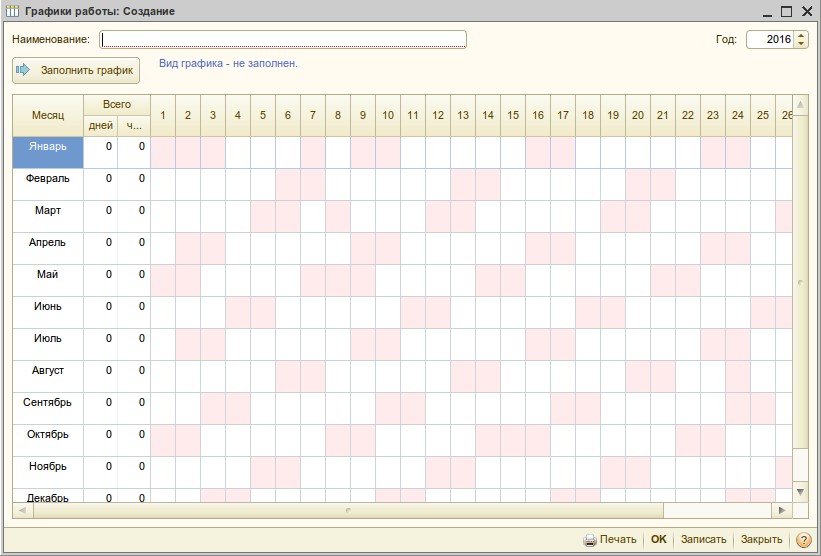
Task: Click the Заполнить график button
Action: point(76,70)
